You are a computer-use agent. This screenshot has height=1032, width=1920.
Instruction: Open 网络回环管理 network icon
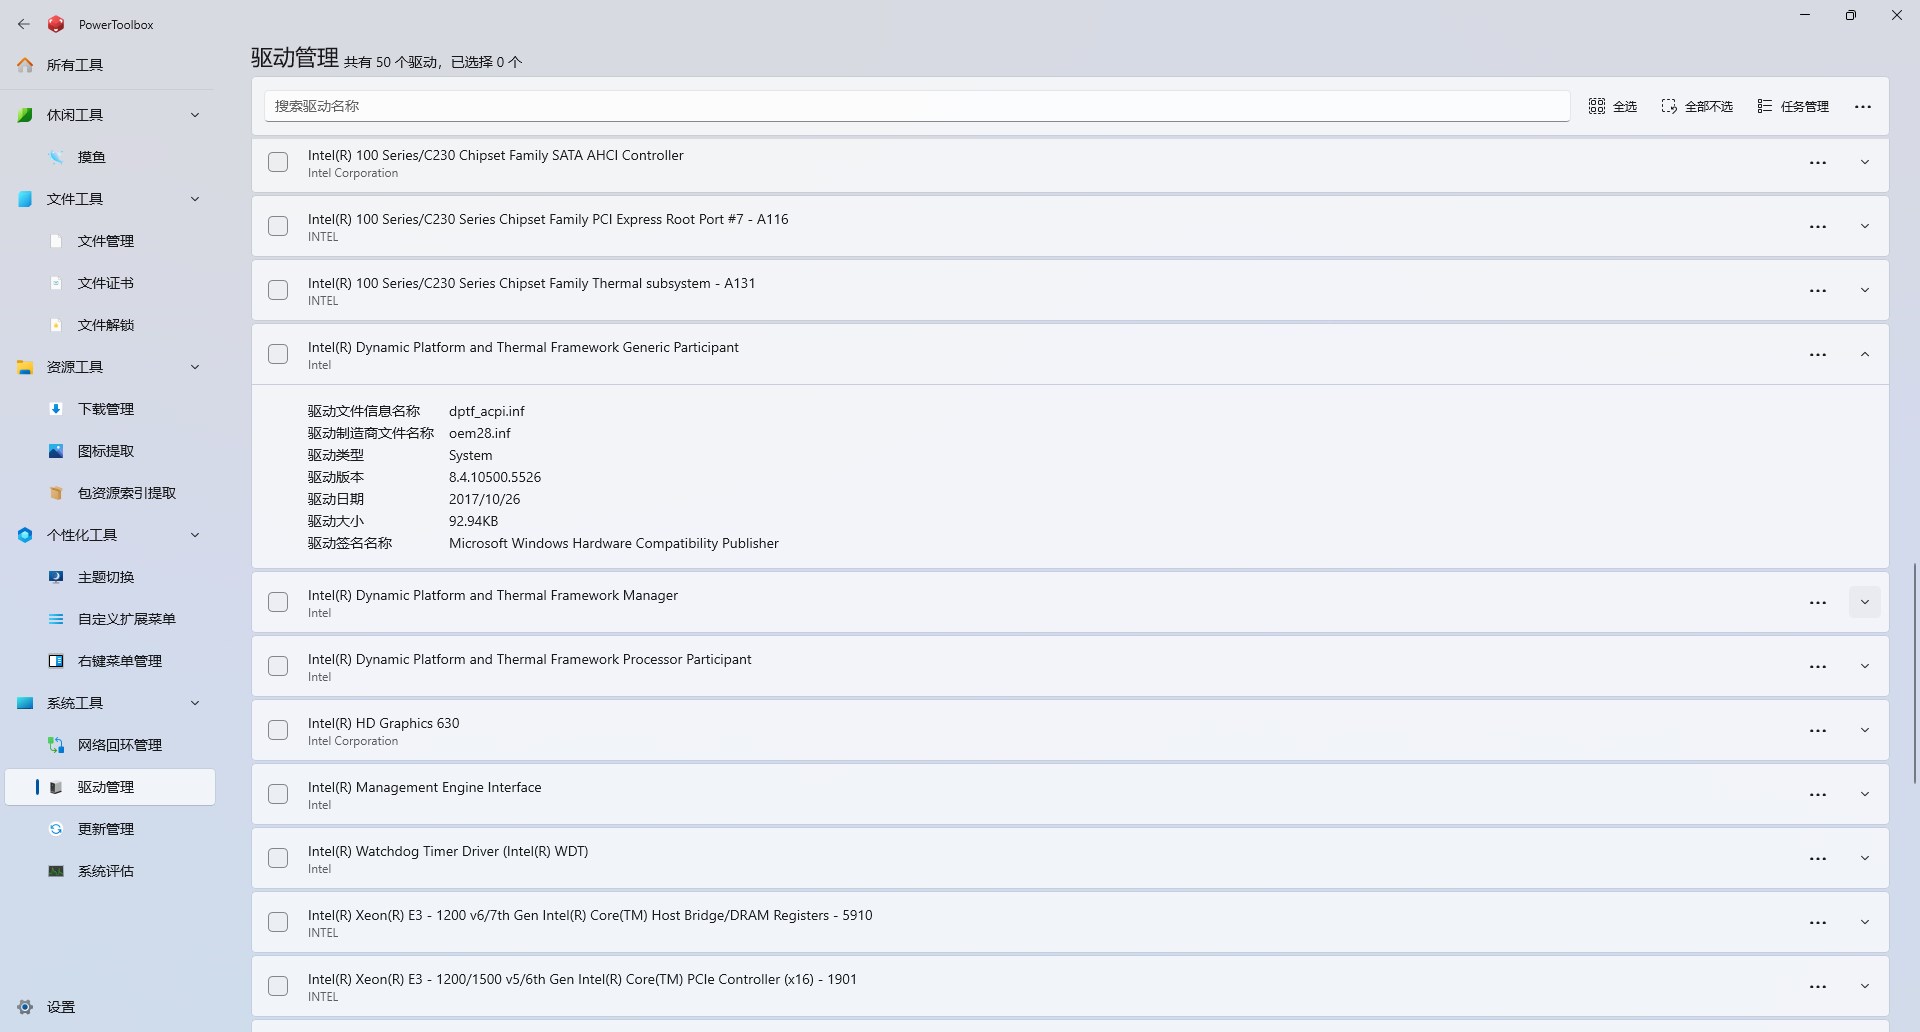[x=56, y=745]
